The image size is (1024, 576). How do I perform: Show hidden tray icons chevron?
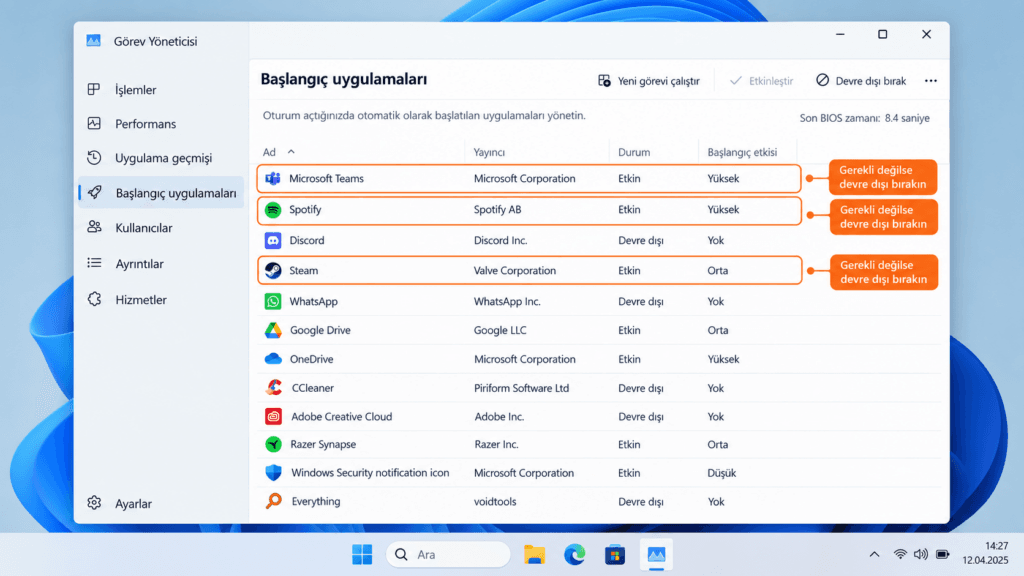[874, 554]
